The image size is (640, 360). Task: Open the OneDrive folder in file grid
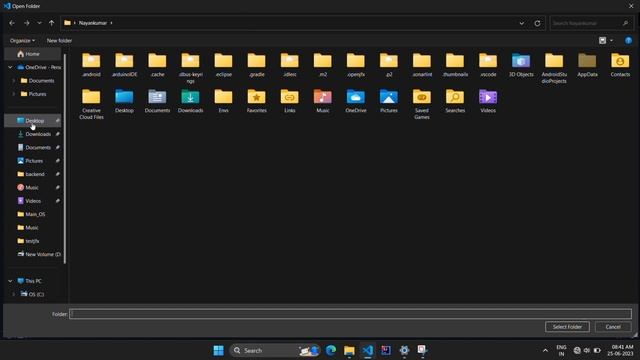[x=356, y=101]
